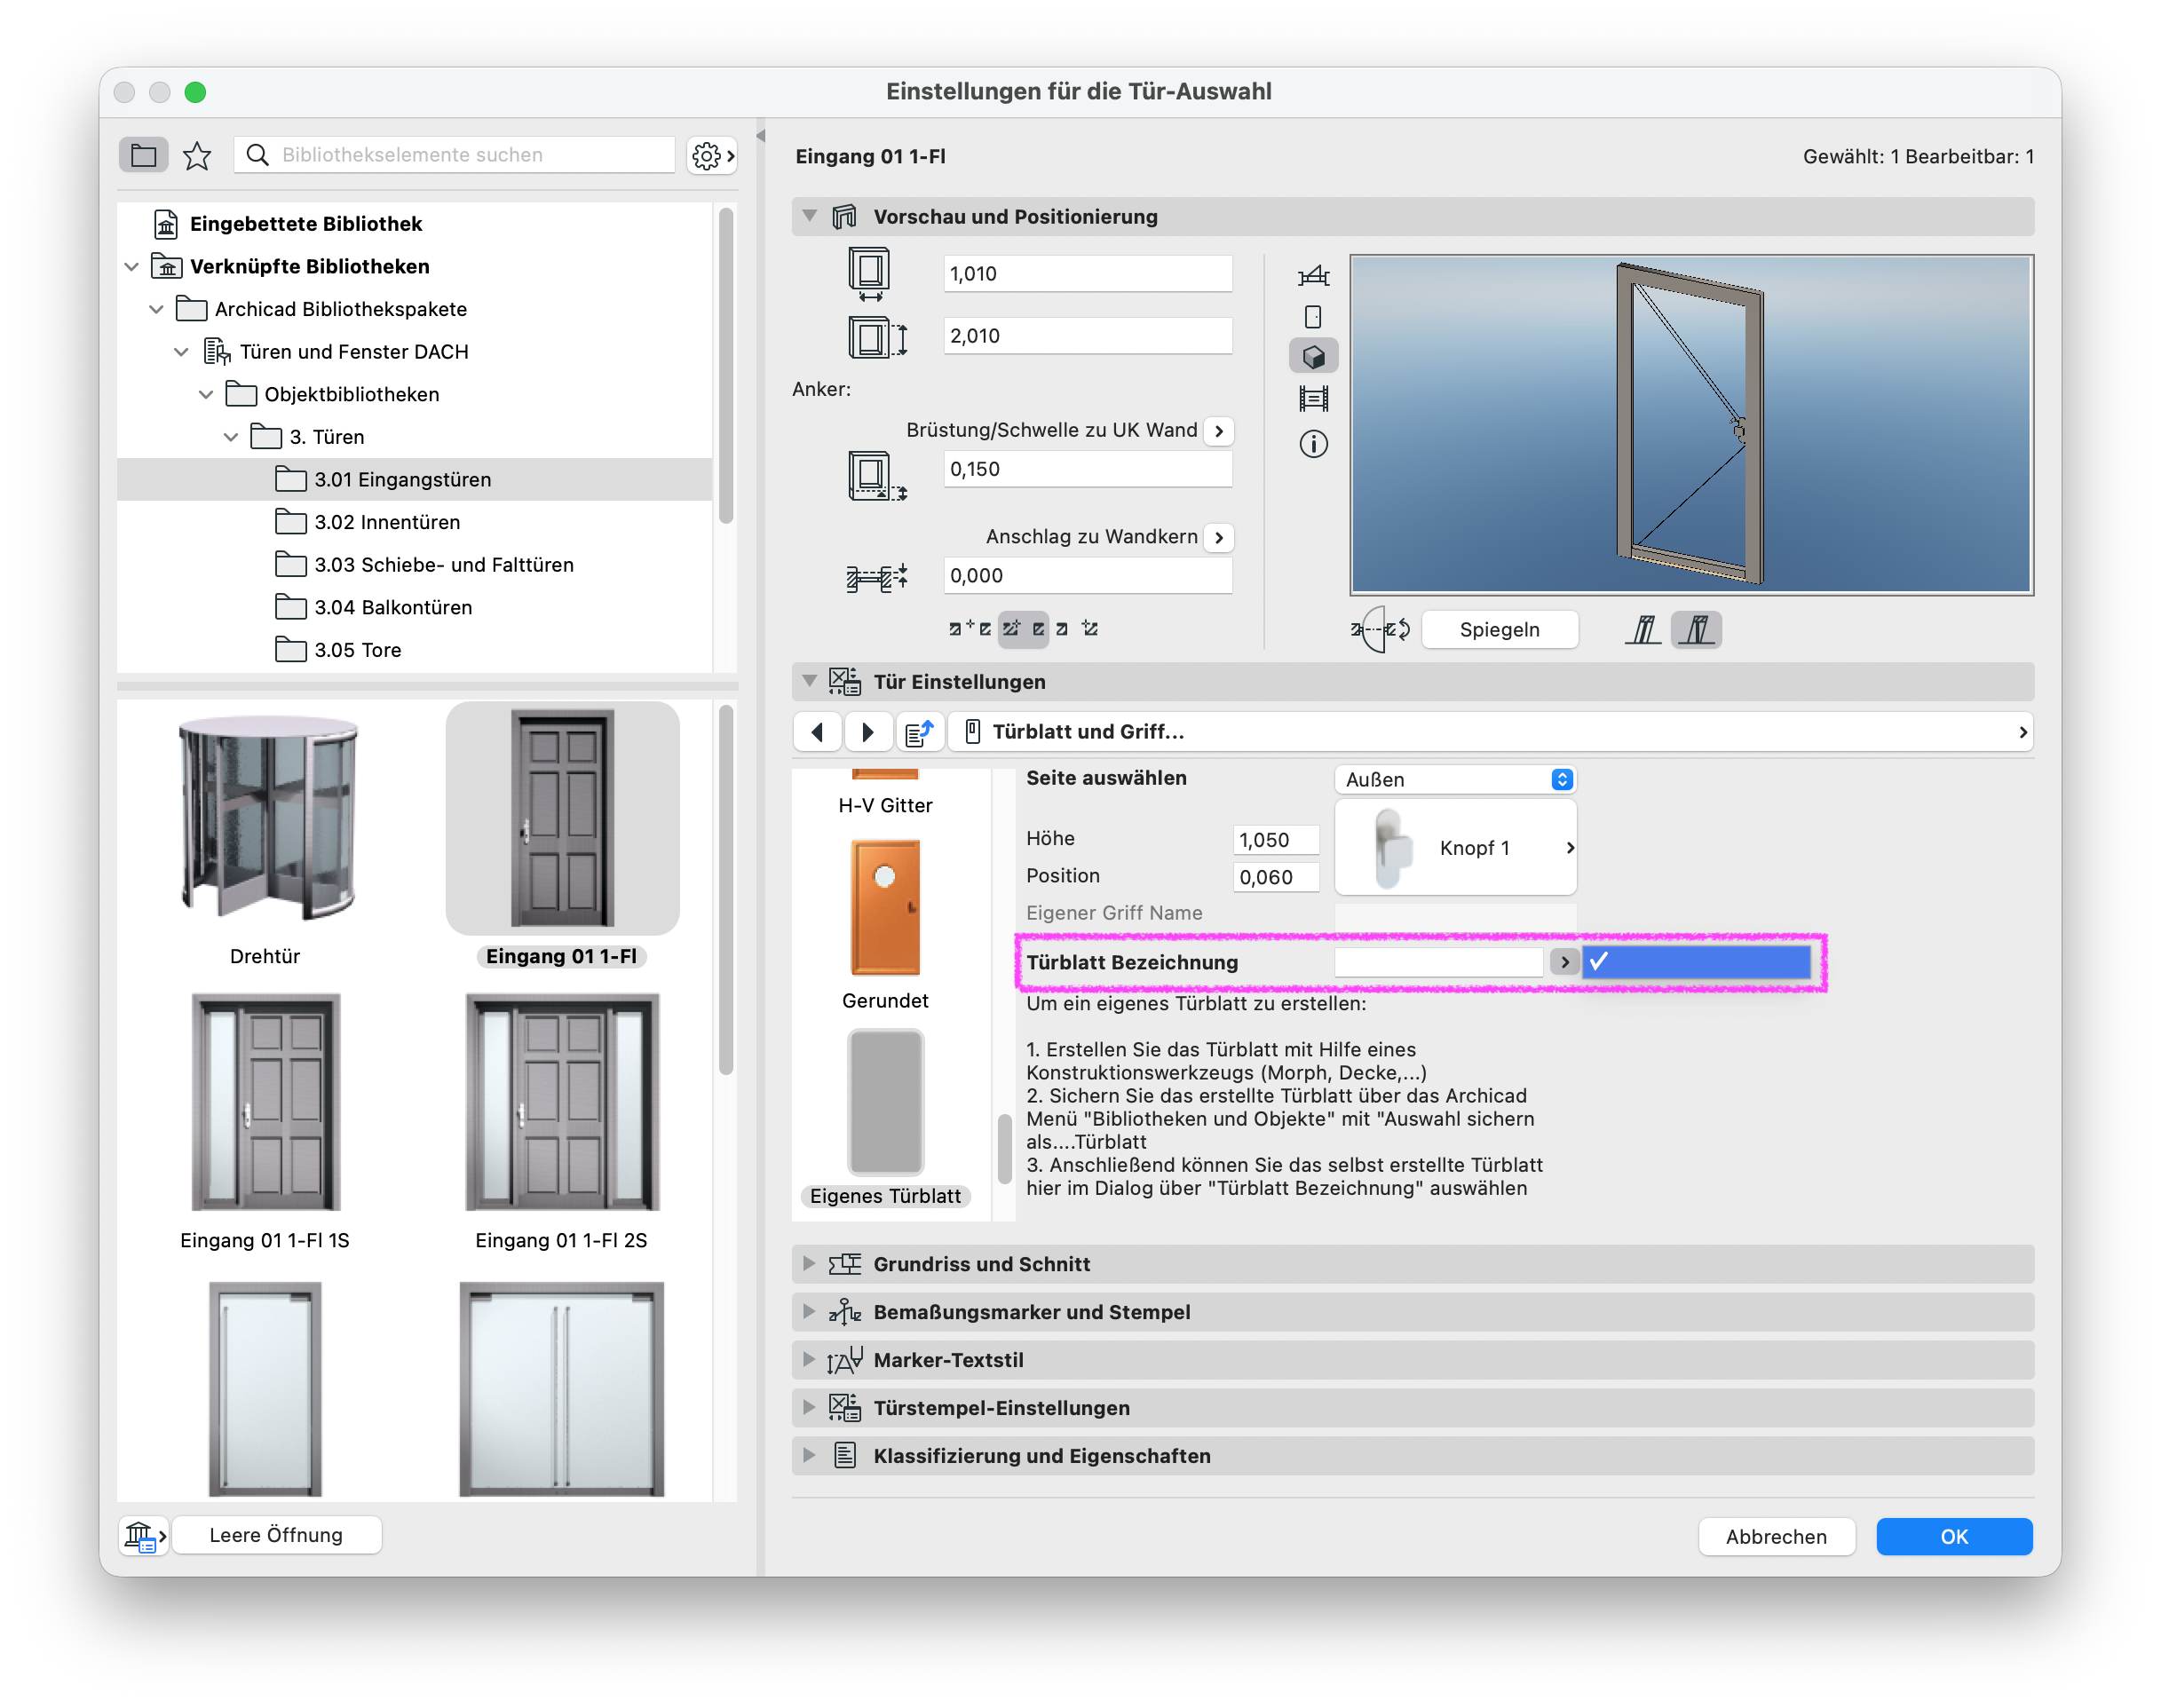Confirm with the OK button

point(1954,1537)
